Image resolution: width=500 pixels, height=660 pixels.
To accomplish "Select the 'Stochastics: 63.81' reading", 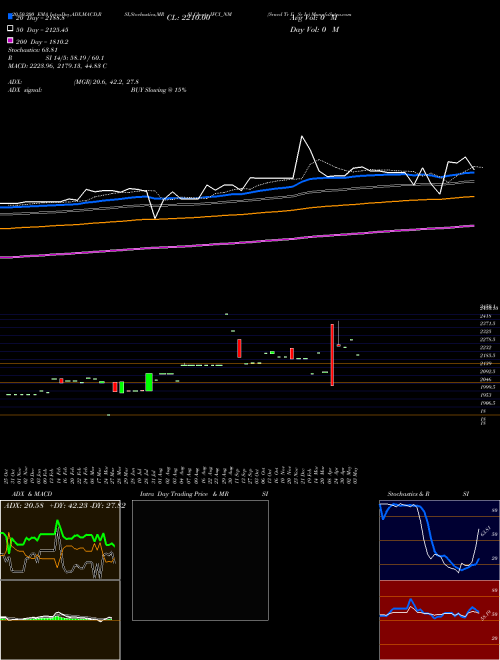I will pos(32,50).
